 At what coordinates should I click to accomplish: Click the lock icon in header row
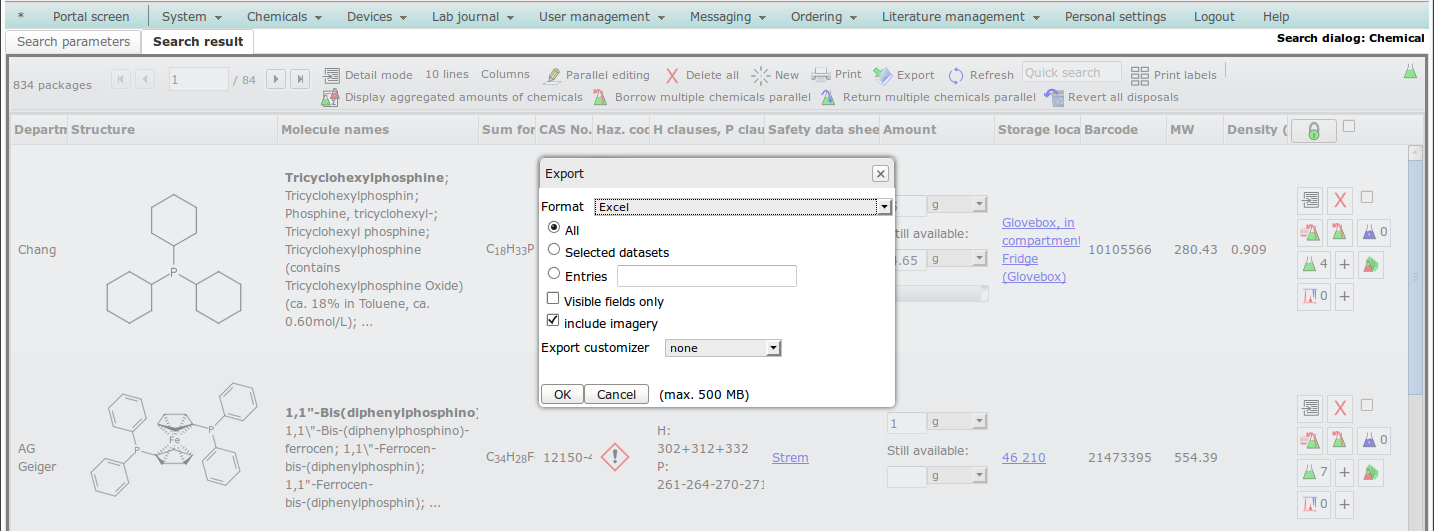point(1313,131)
